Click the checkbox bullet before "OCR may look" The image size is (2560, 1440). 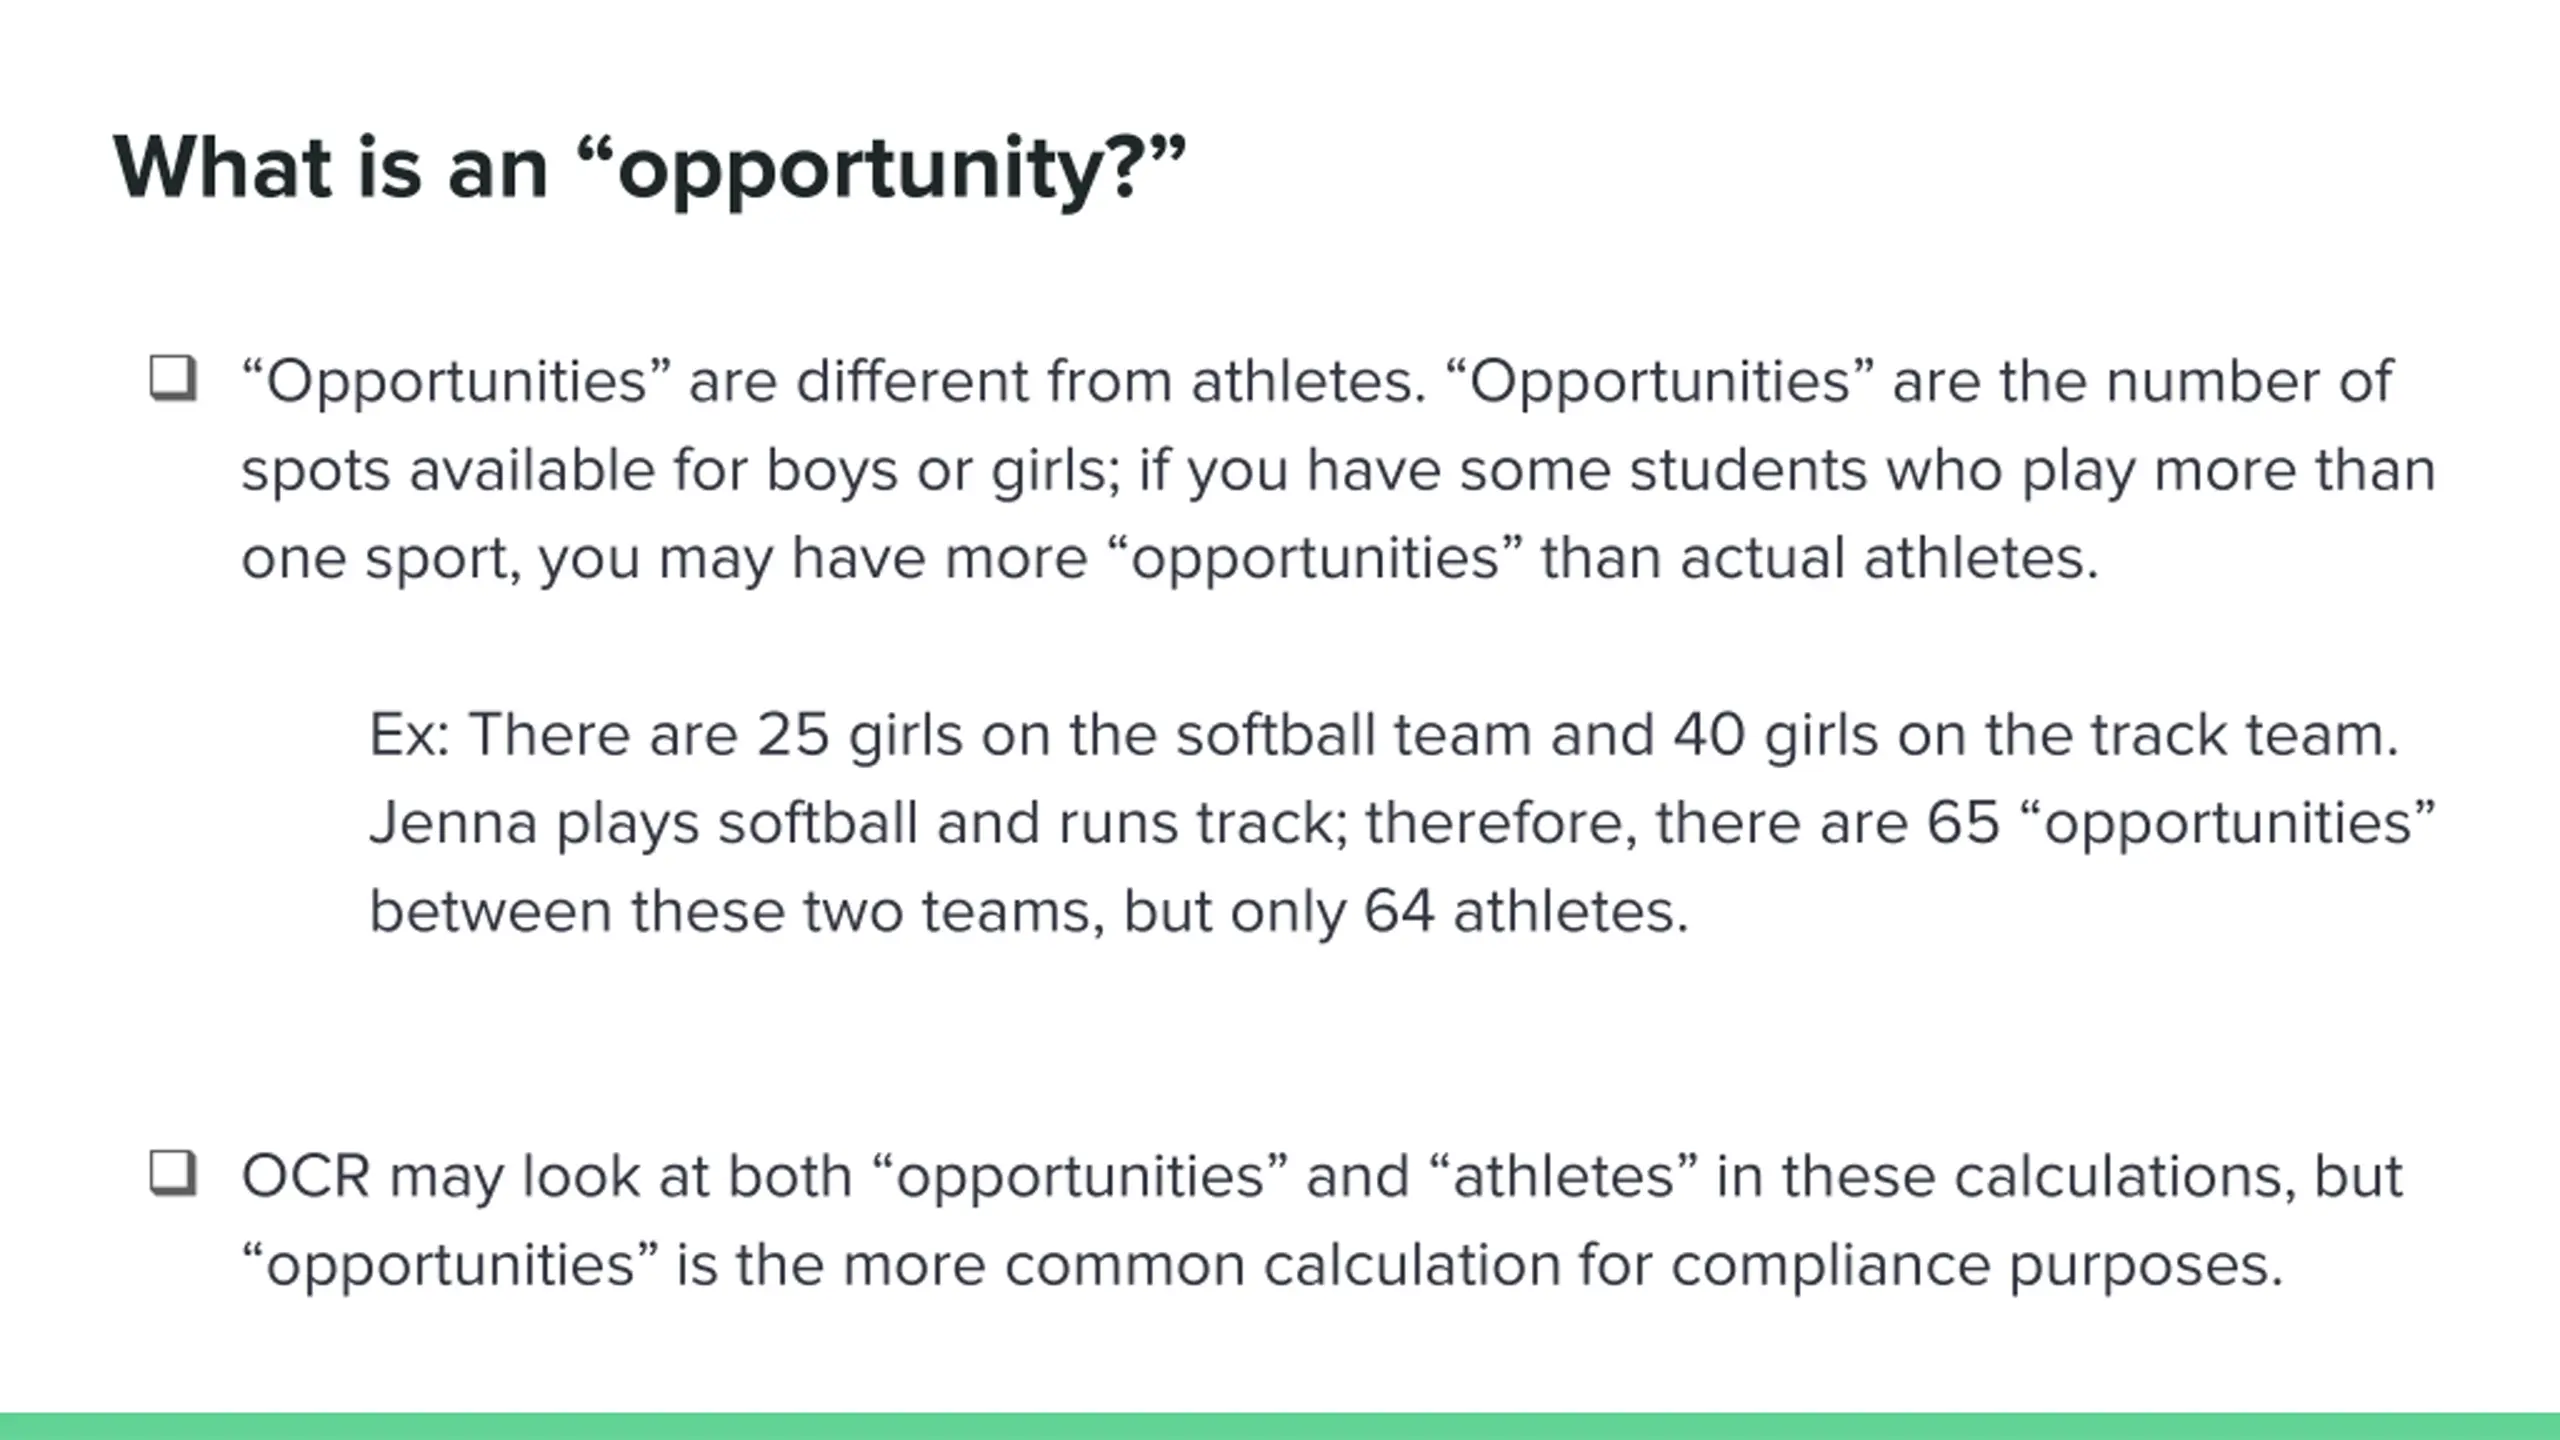point(173,1173)
